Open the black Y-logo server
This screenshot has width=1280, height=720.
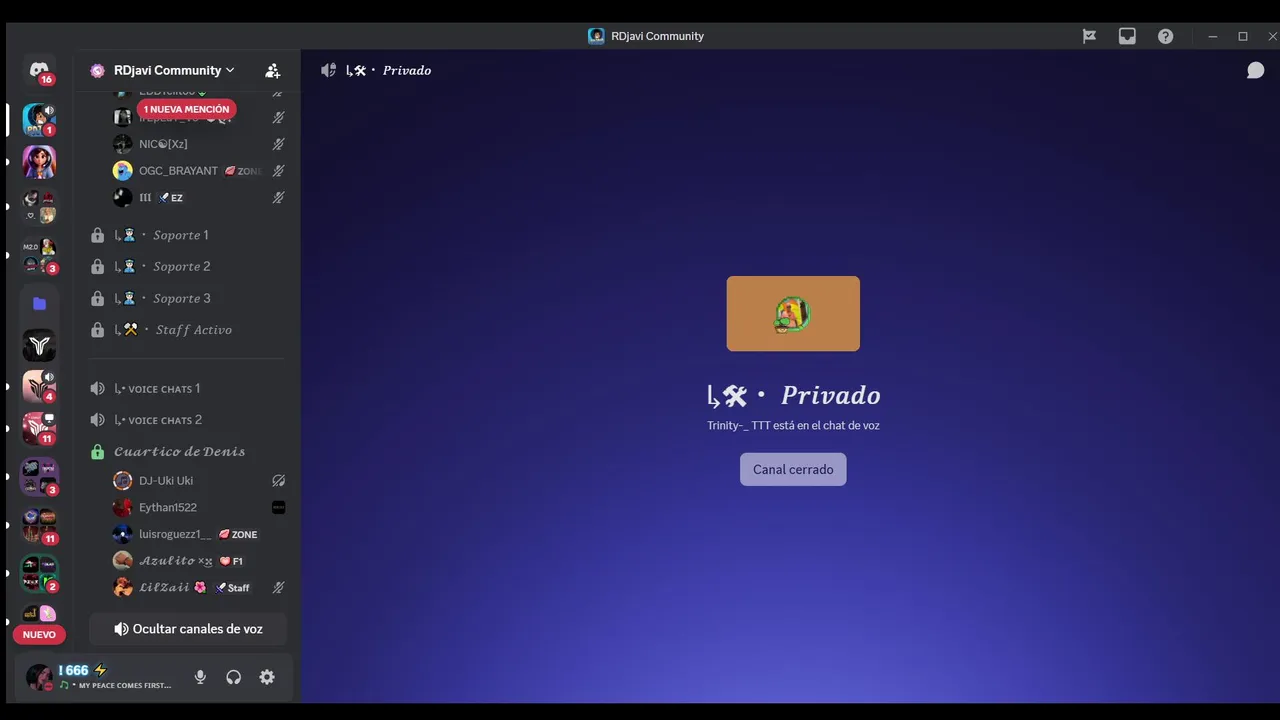pos(39,345)
